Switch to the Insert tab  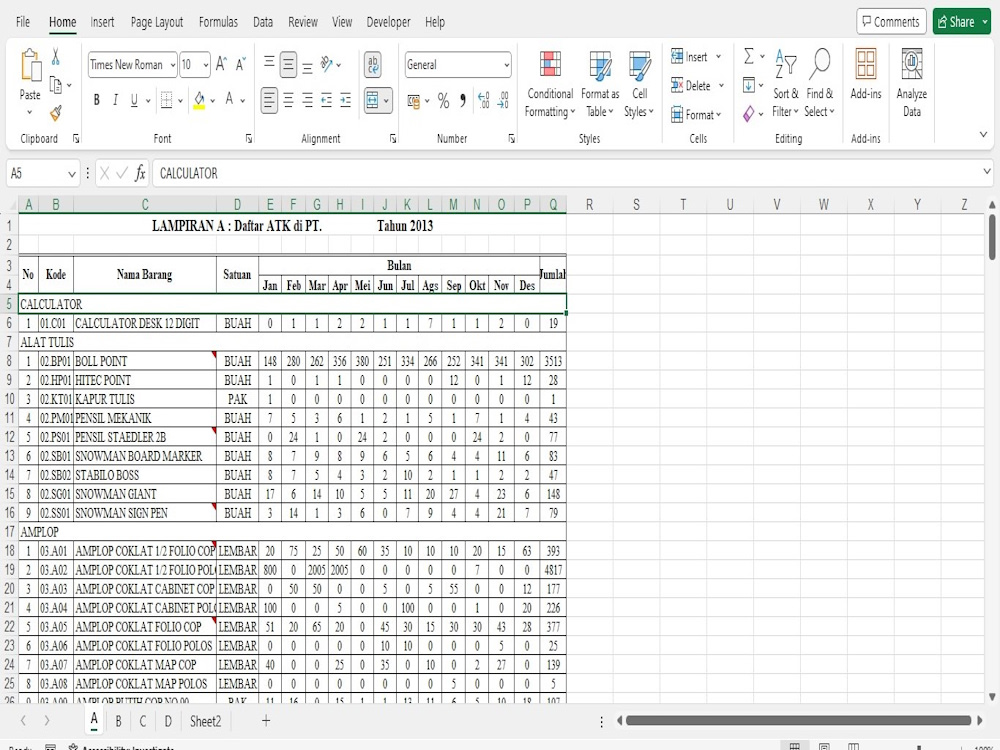click(x=102, y=22)
